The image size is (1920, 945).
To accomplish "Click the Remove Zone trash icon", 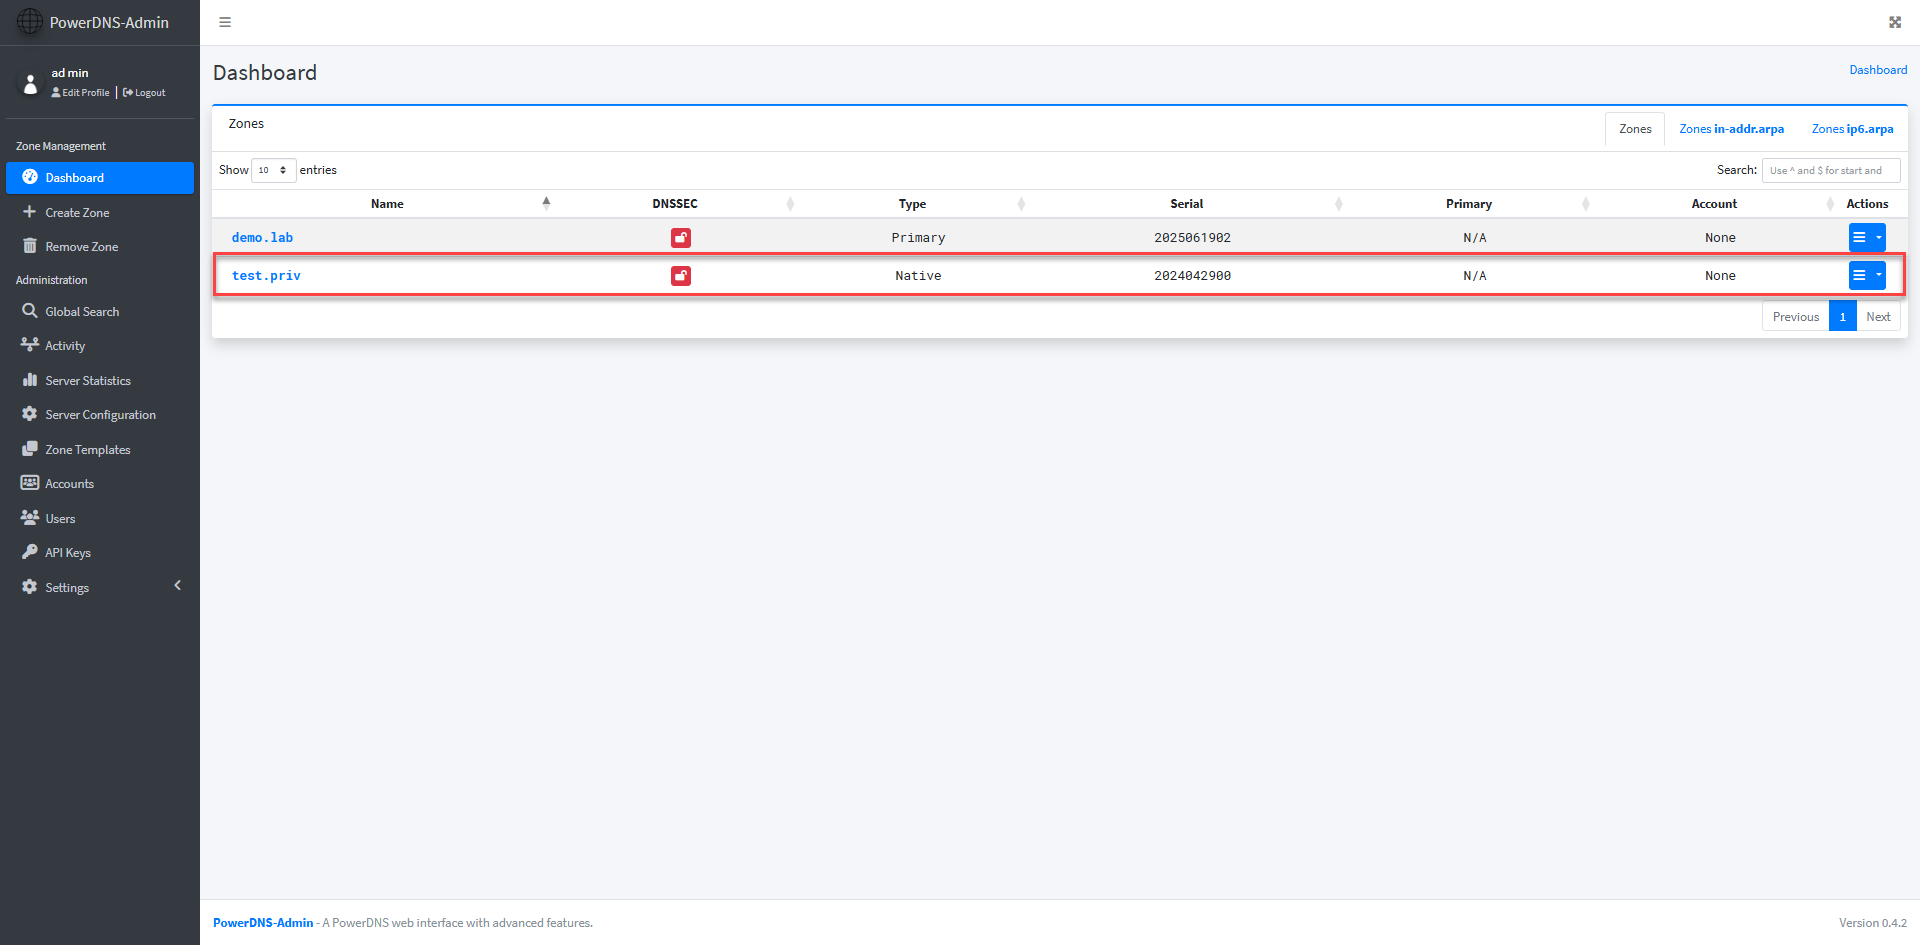I will (x=30, y=246).
